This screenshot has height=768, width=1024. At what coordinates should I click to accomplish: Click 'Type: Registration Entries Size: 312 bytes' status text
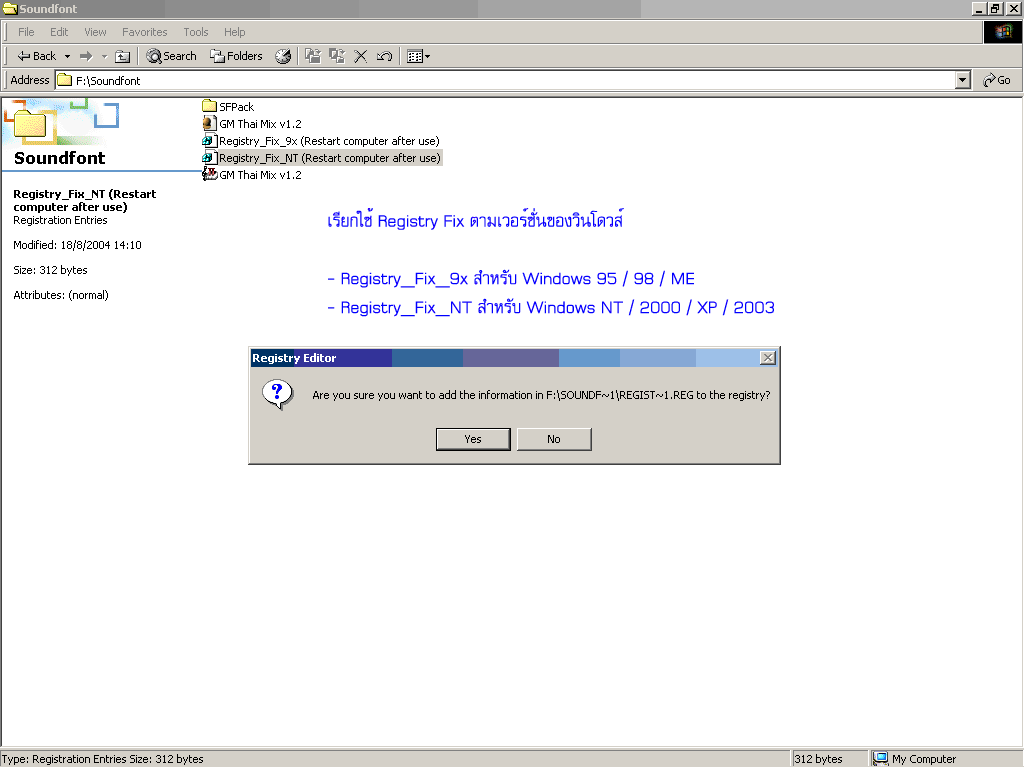102,759
